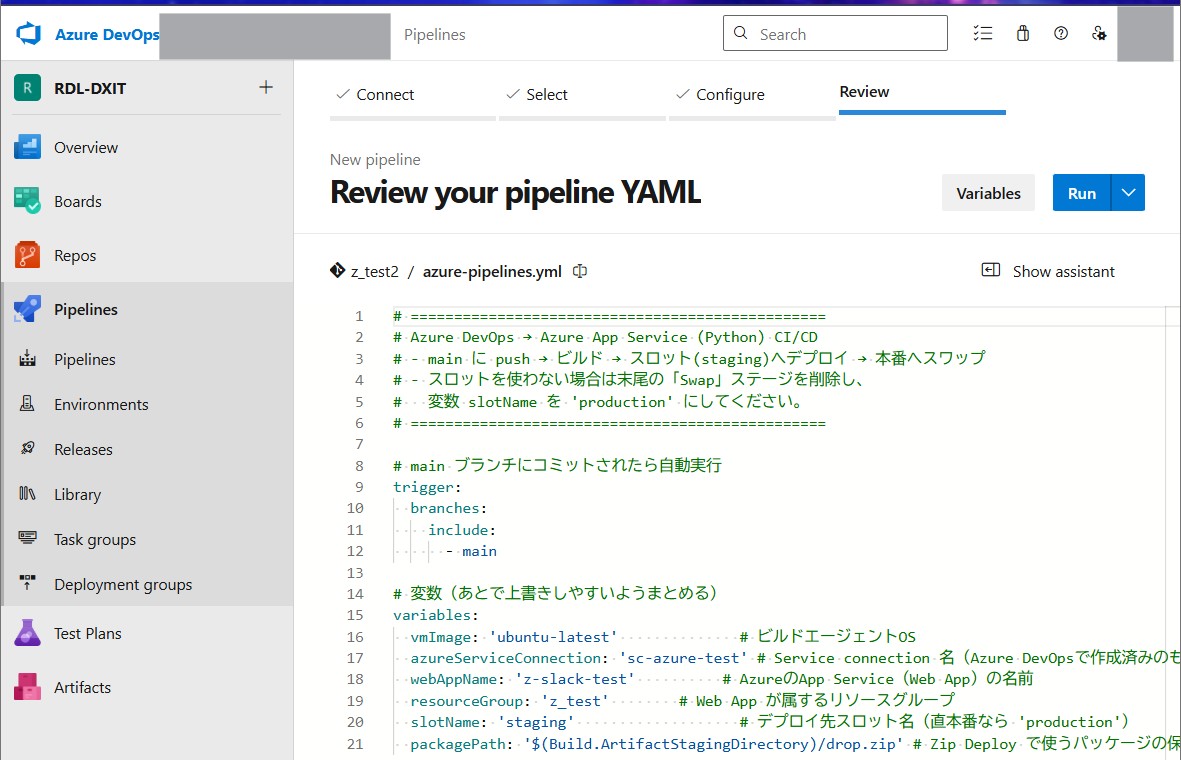This screenshot has height=760, width=1181.
Task: Expand the Run dropdown arrow
Action: (1128, 194)
